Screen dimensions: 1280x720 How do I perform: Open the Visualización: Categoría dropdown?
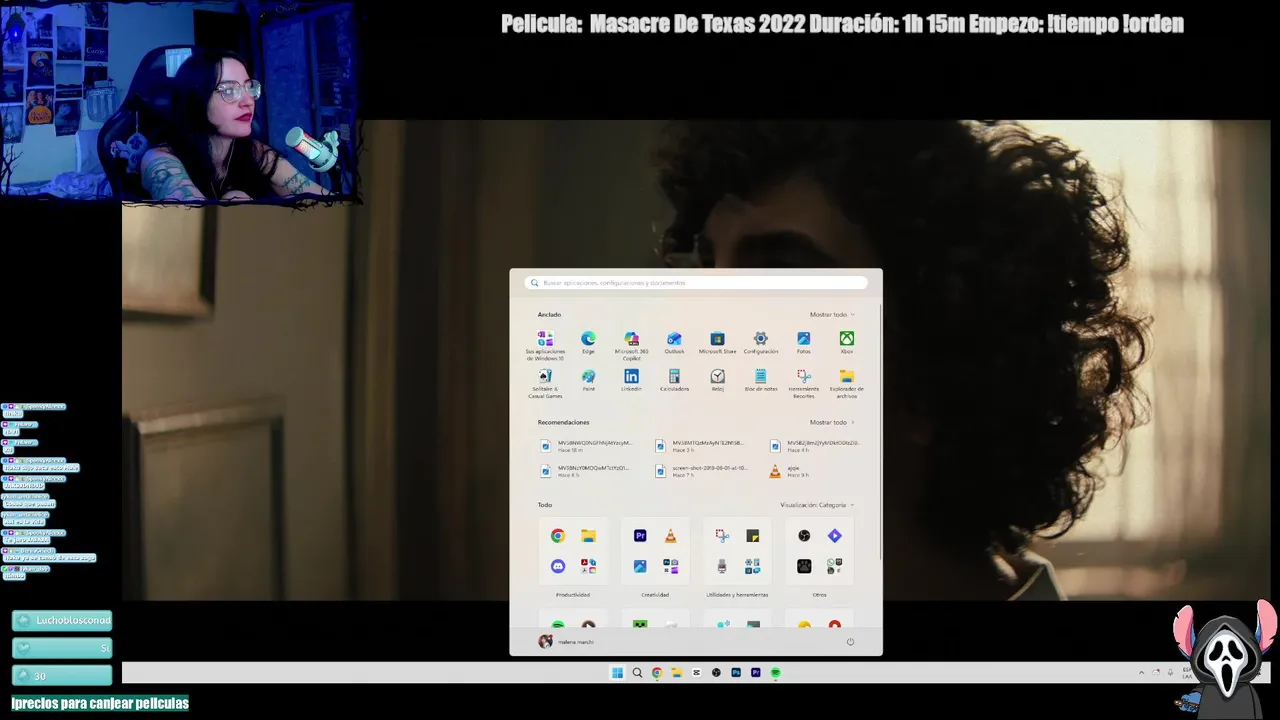point(817,505)
